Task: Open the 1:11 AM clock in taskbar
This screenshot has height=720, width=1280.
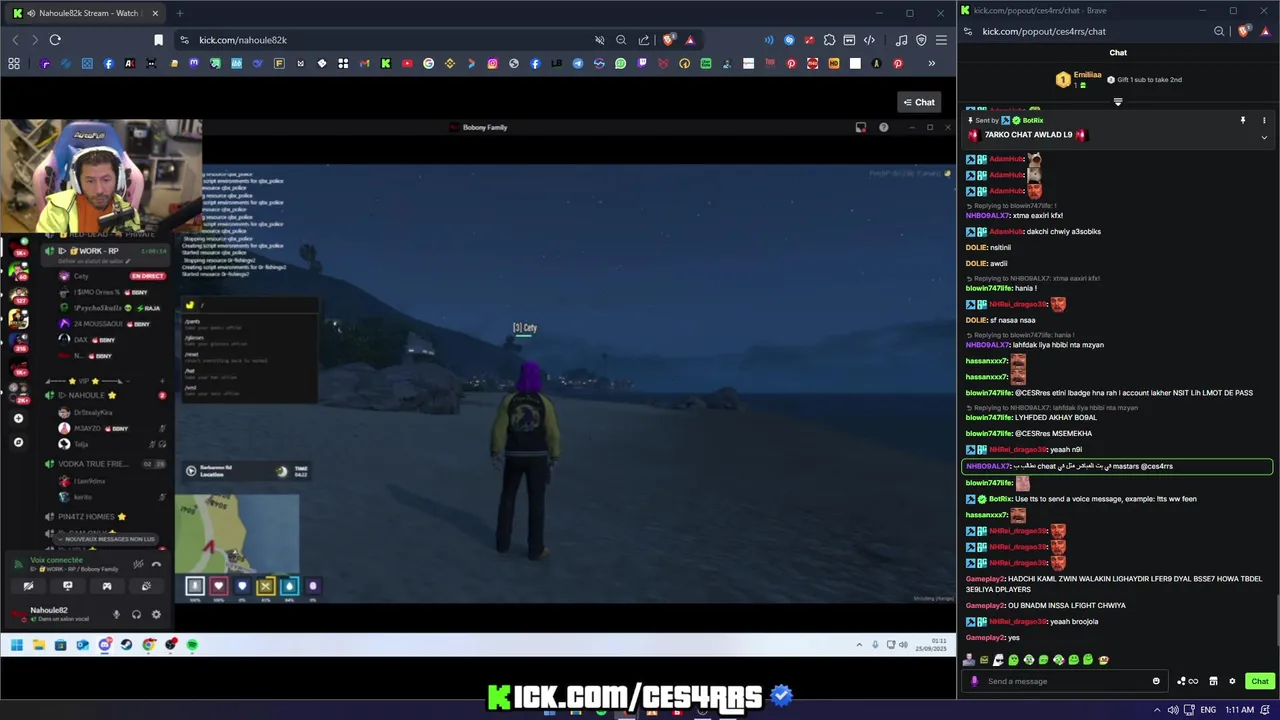Action: pyautogui.click(x=1240, y=710)
